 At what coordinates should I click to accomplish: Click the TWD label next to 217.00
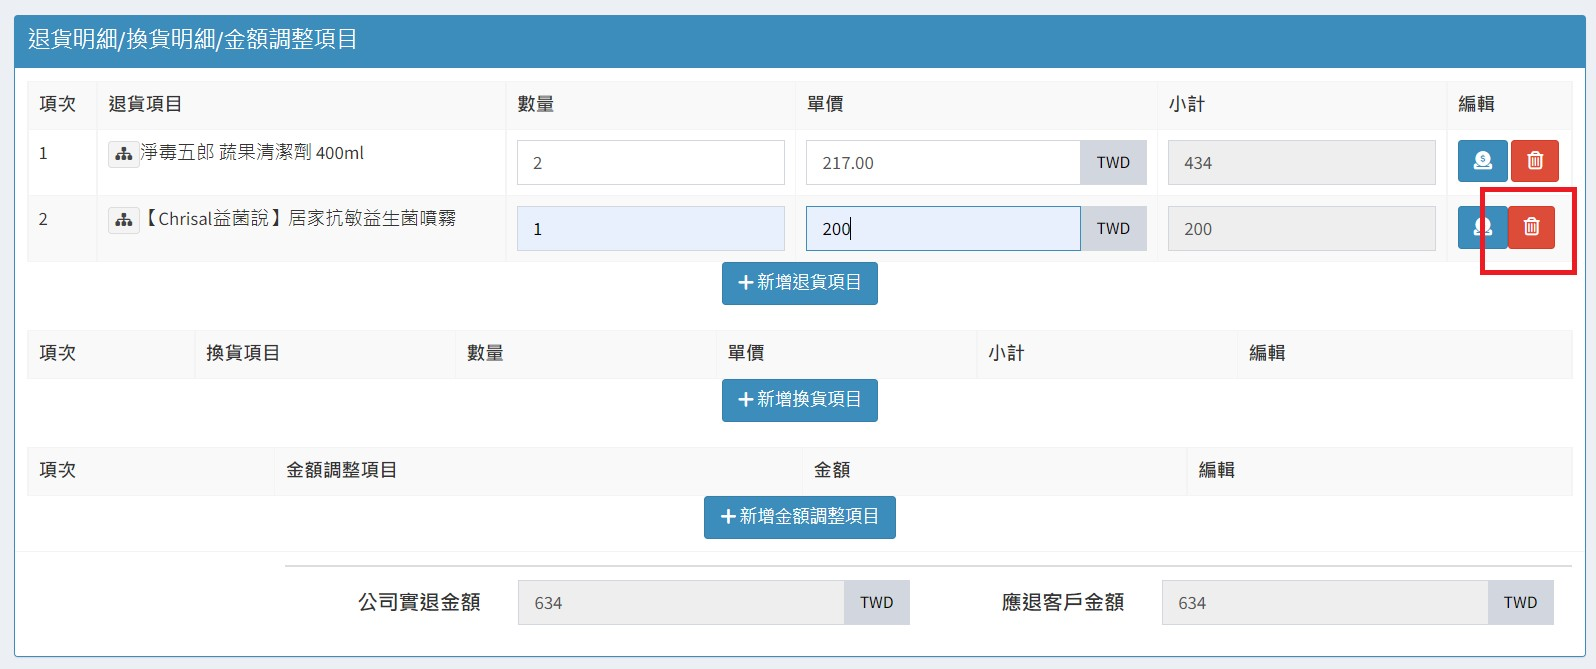pyautogui.click(x=1113, y=163)
